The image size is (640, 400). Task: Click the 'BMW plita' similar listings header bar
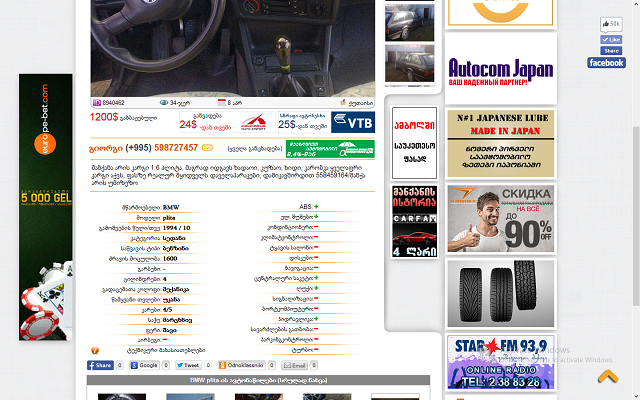coord(258,380)
